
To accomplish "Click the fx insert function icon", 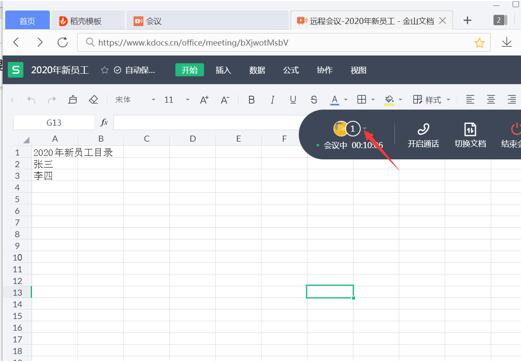I will (x=104, y=123).
